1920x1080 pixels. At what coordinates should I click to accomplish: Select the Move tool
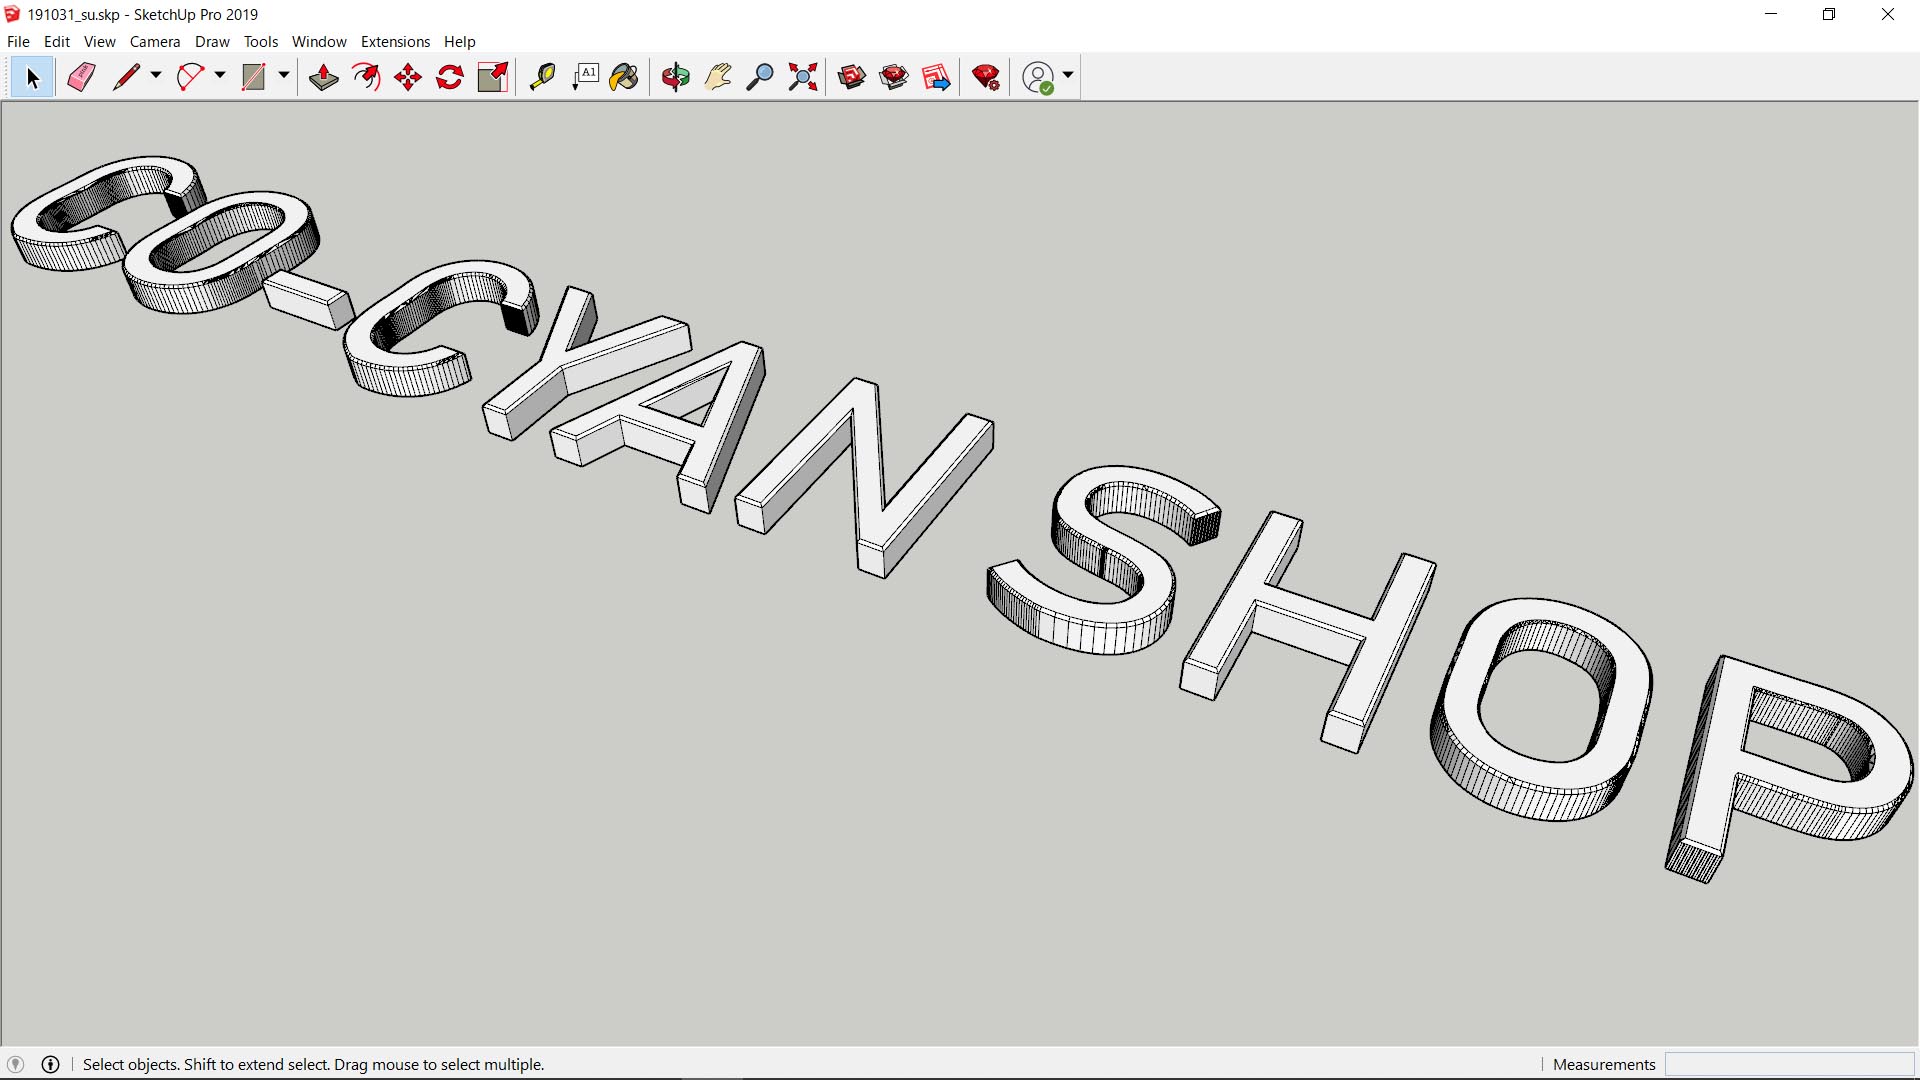coord(408,78)
